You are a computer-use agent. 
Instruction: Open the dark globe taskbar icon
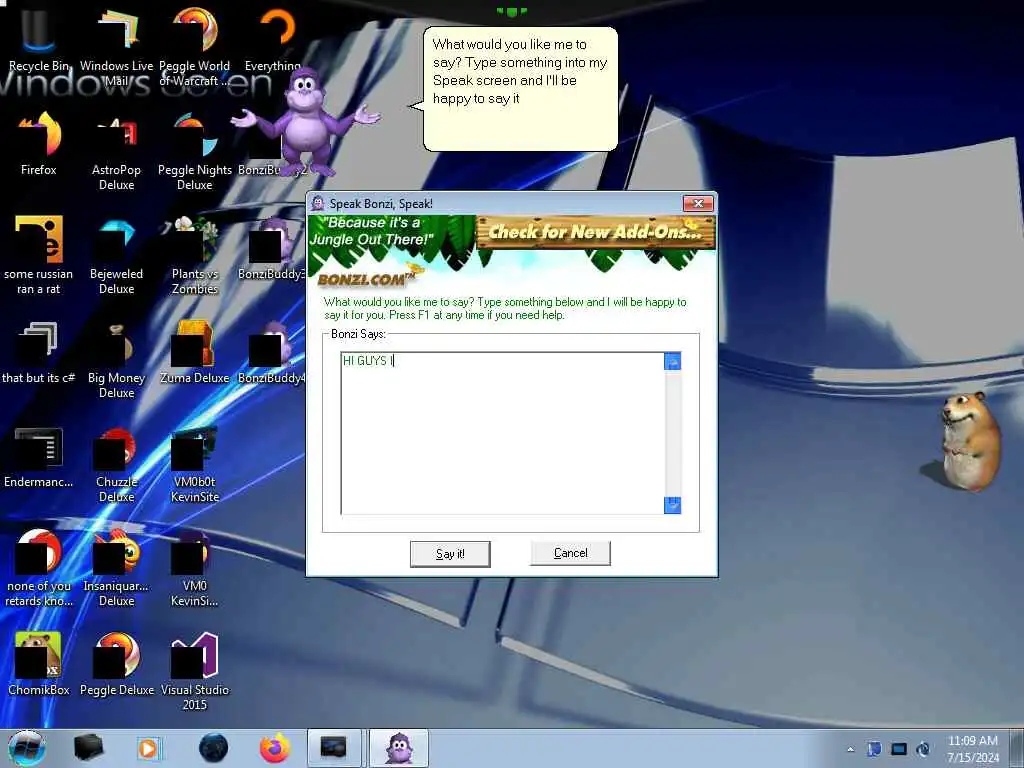coord(214,748)
